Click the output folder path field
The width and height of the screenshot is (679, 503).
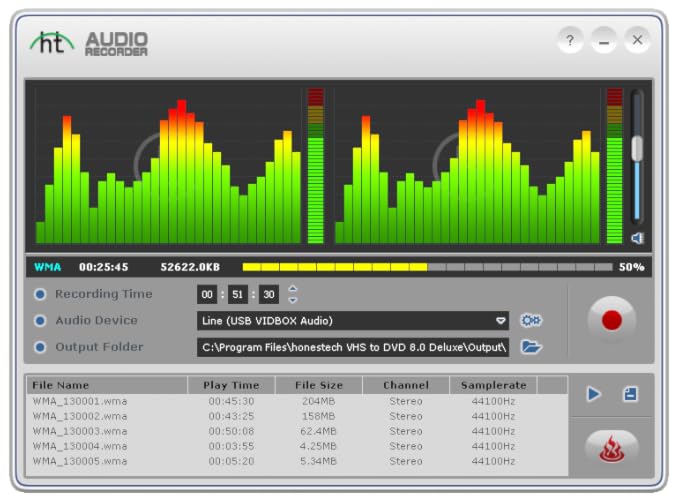[x=353, y=347]
